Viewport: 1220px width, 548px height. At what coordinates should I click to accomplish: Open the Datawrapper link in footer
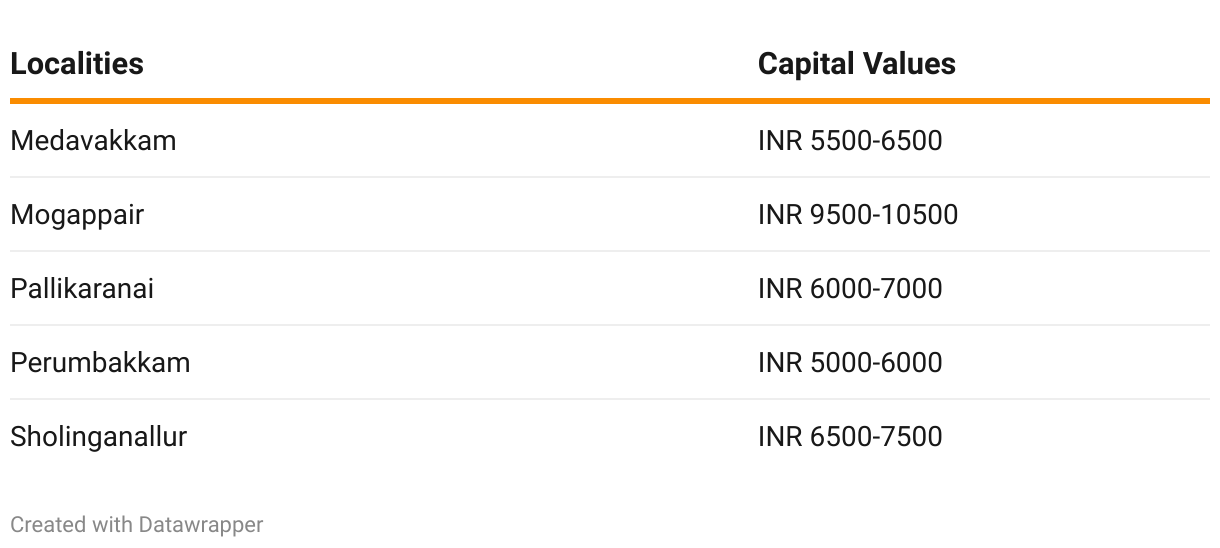pyautogui.click(x=201, y=524)
